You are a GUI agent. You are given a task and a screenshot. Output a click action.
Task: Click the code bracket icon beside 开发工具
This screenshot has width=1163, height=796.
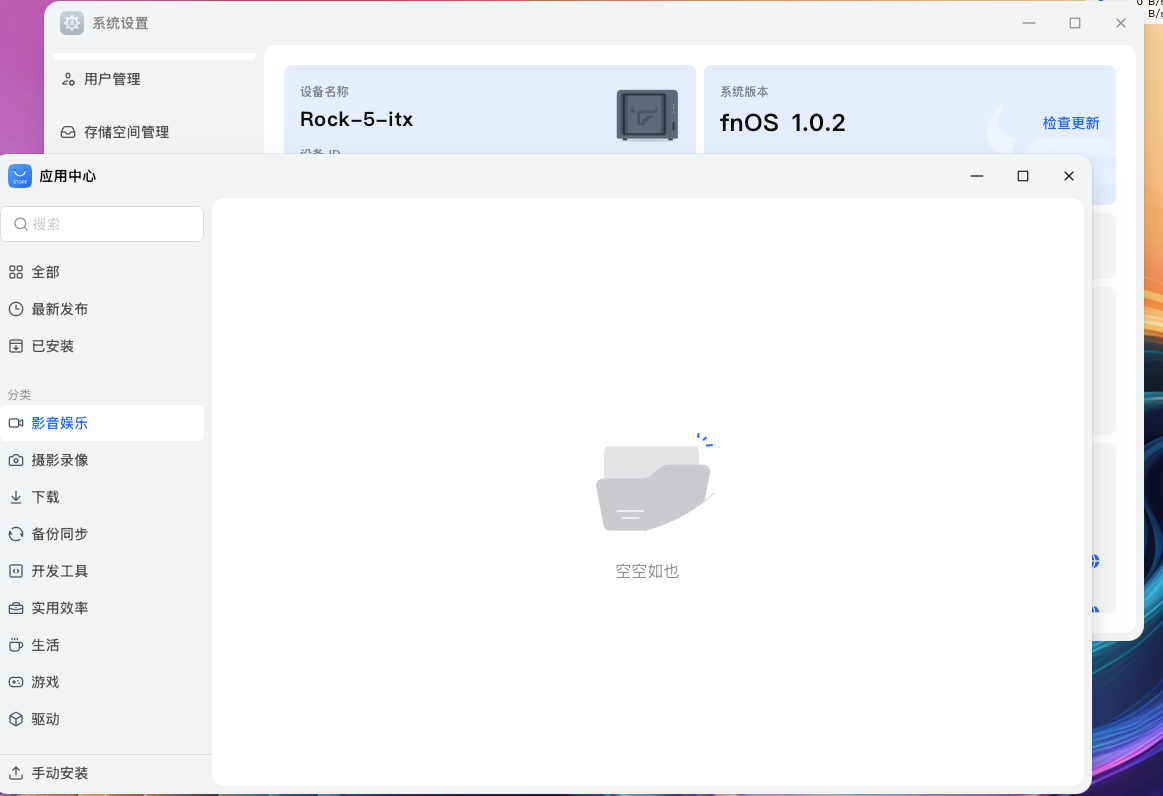[16, 571]
